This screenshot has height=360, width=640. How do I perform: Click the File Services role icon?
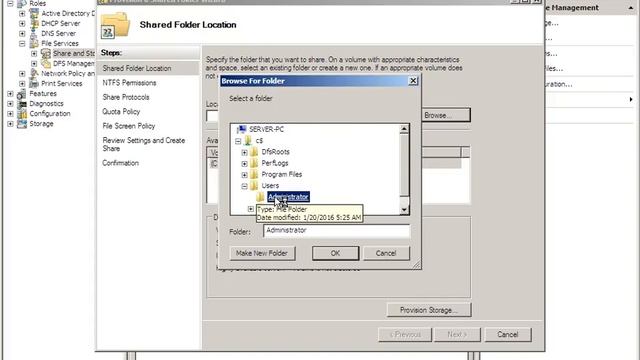[x=34, y=43]
